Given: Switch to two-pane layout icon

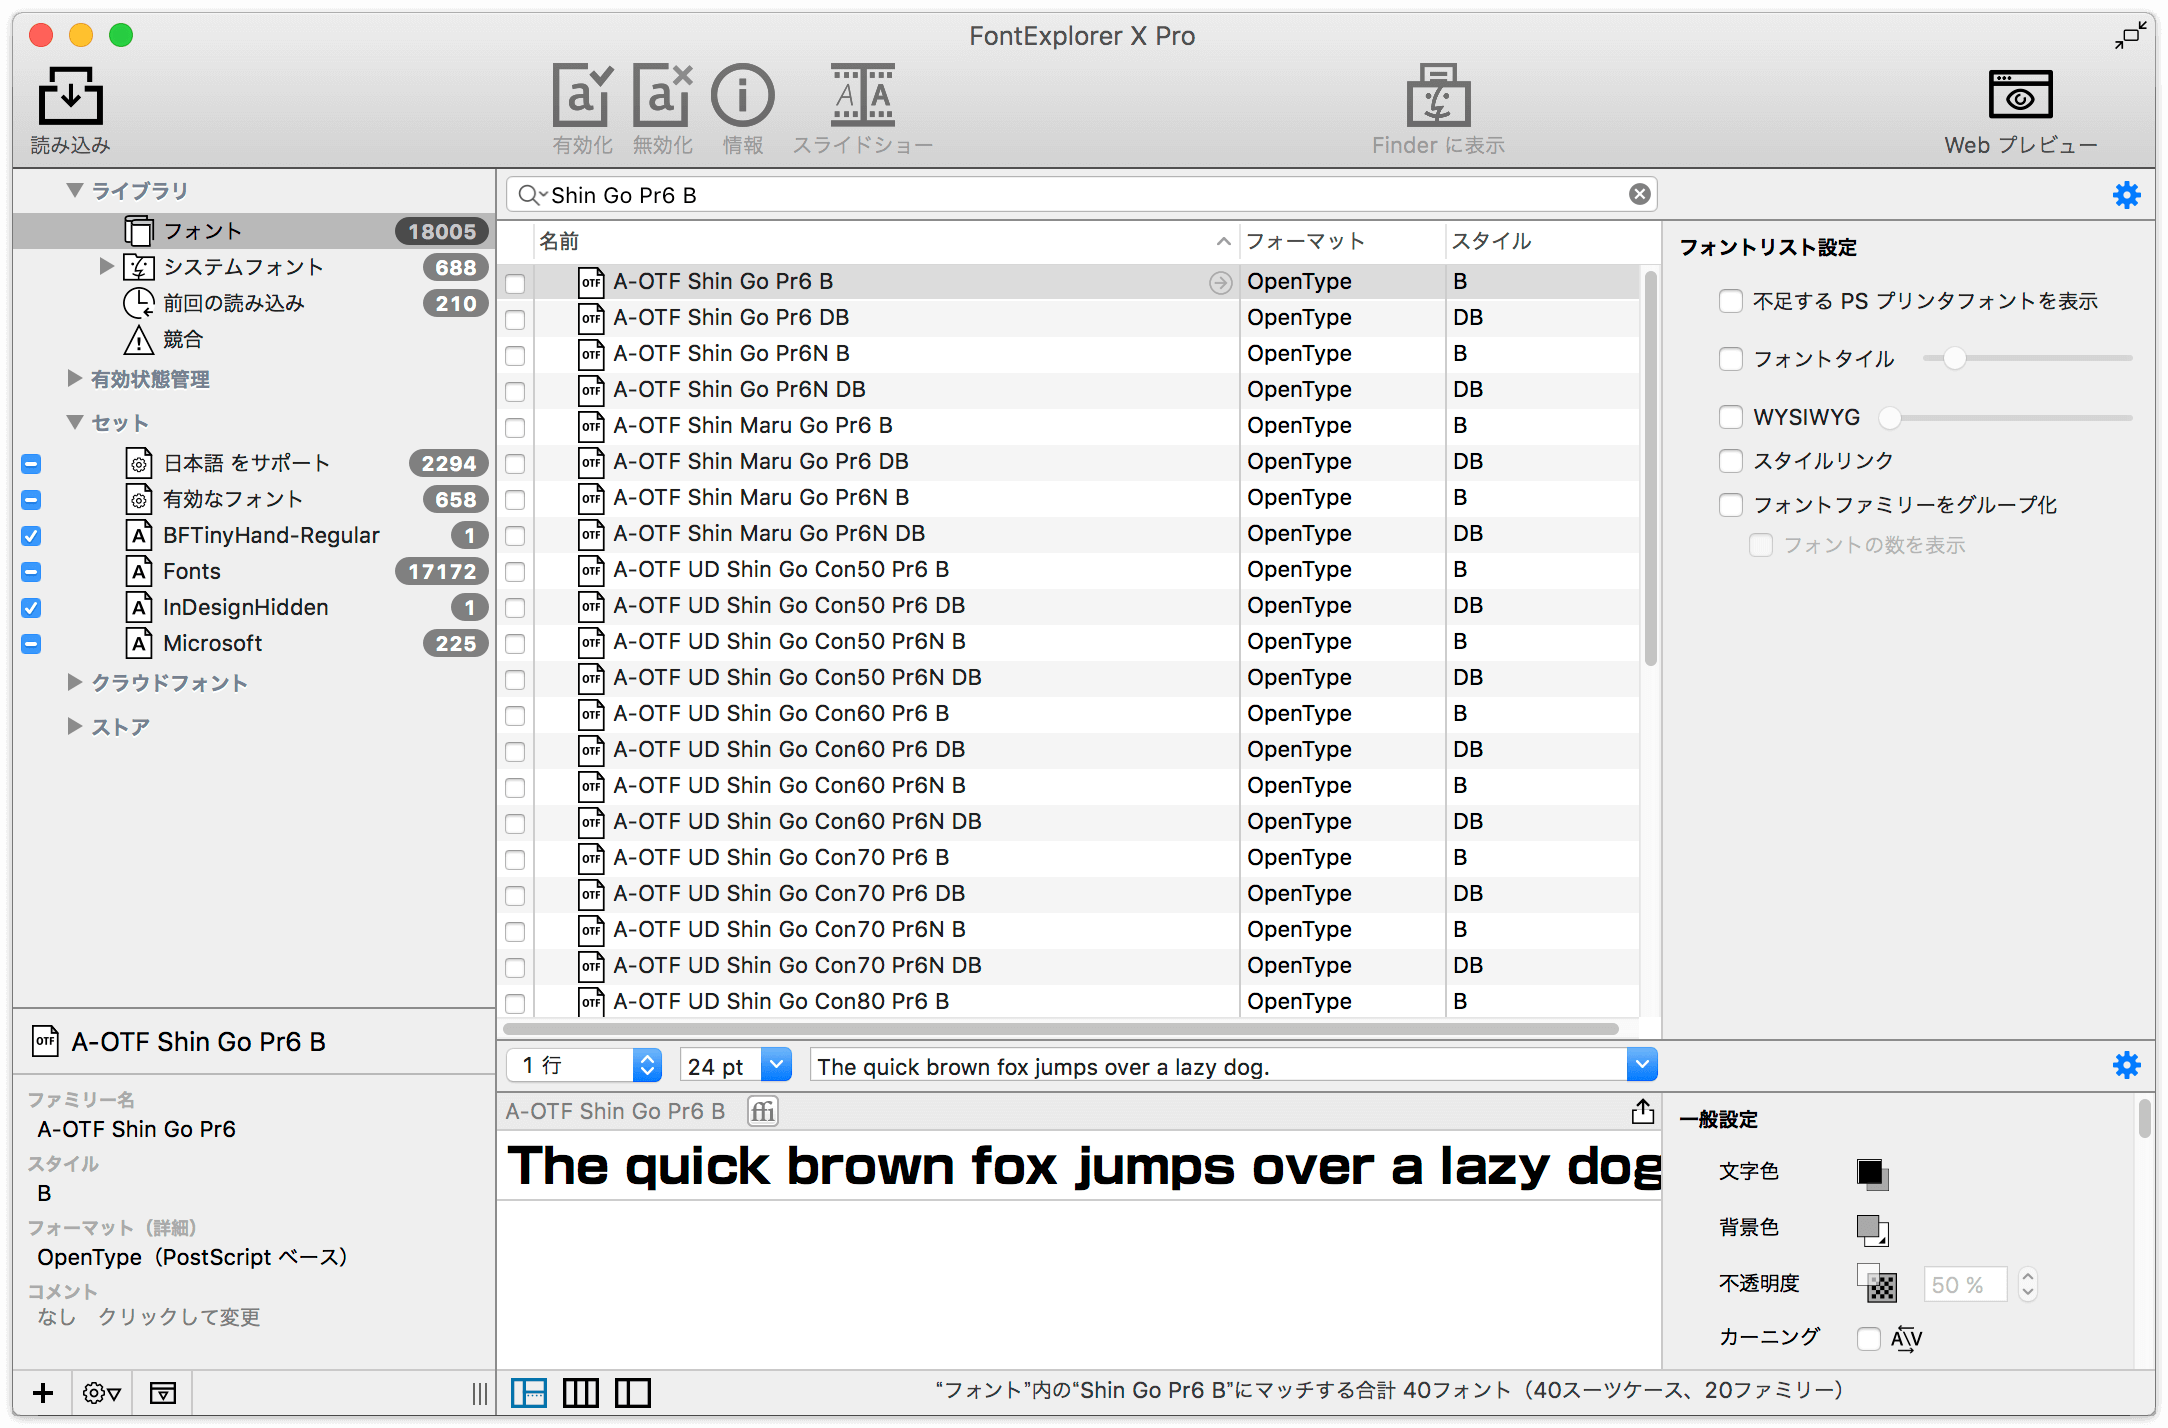Looking at the screenshot, I should tap(633, 1392).
